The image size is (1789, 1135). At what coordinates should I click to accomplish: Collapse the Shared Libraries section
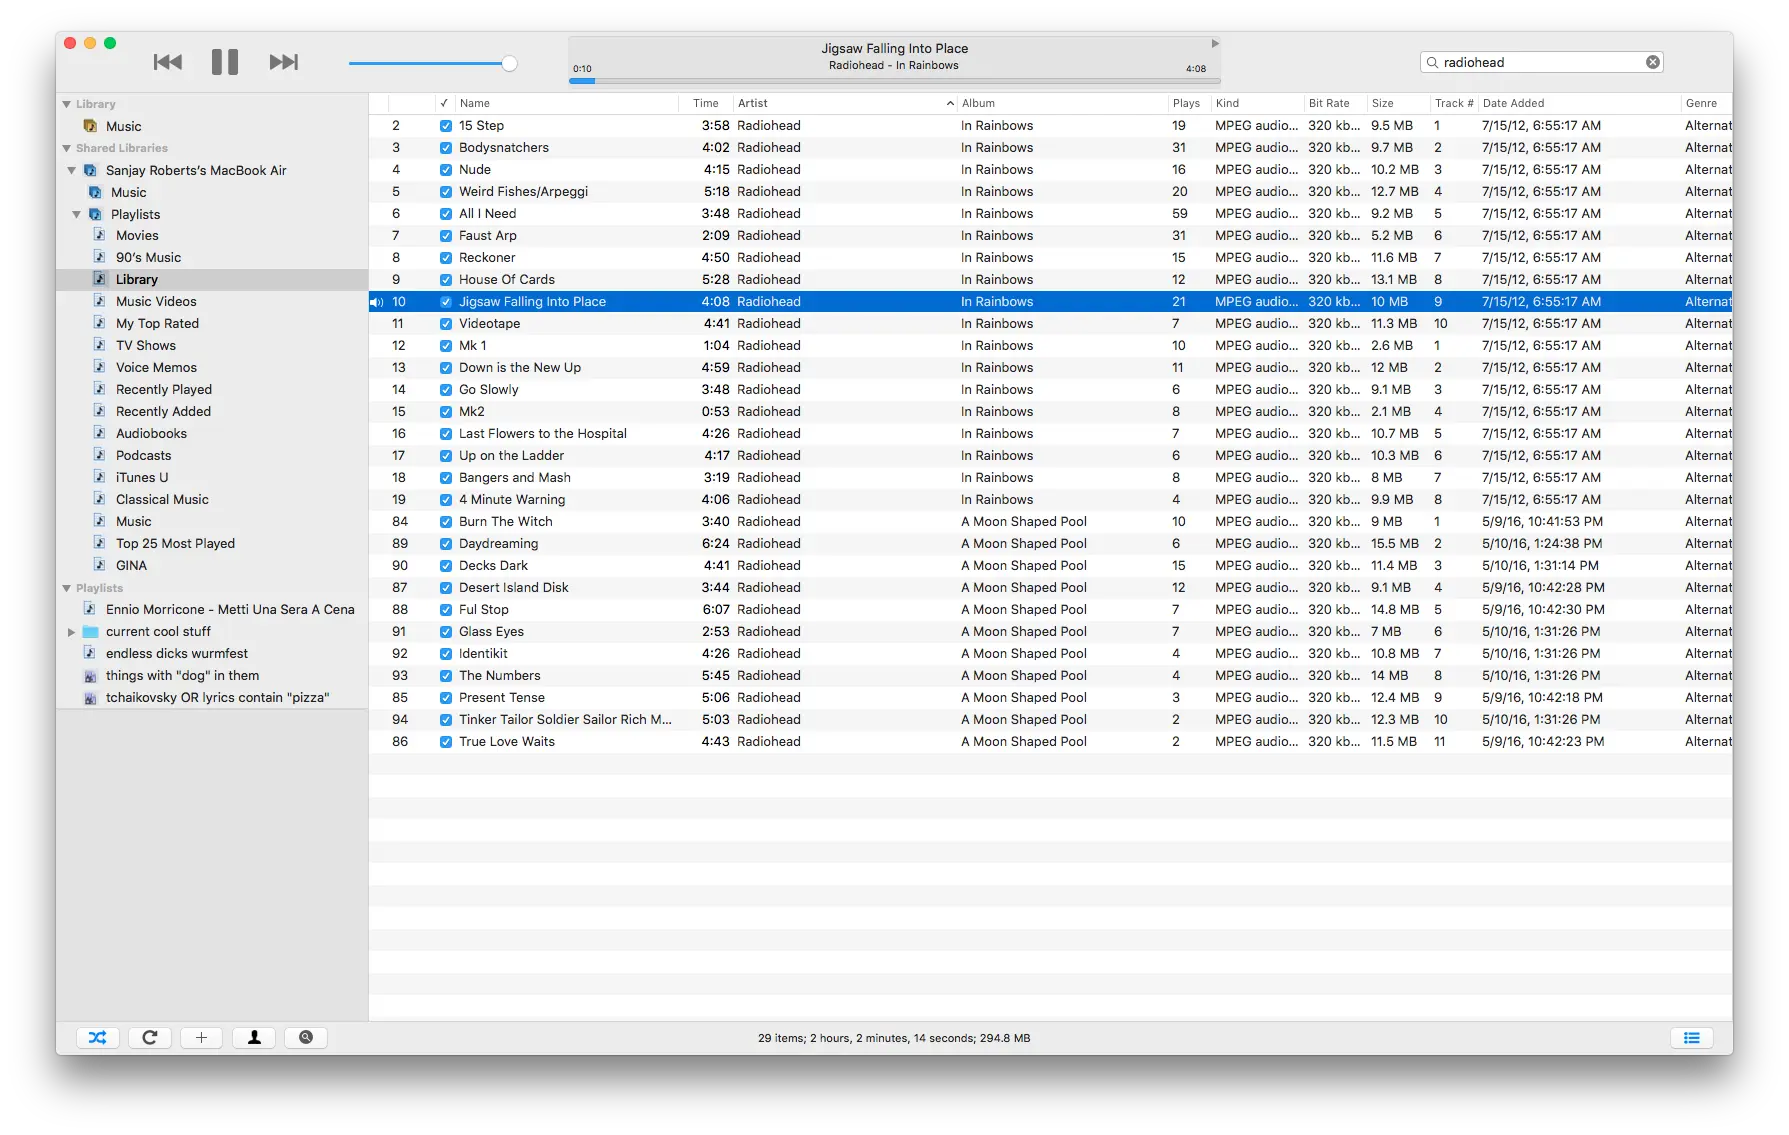pyautogui.click(x=65, y=147)
